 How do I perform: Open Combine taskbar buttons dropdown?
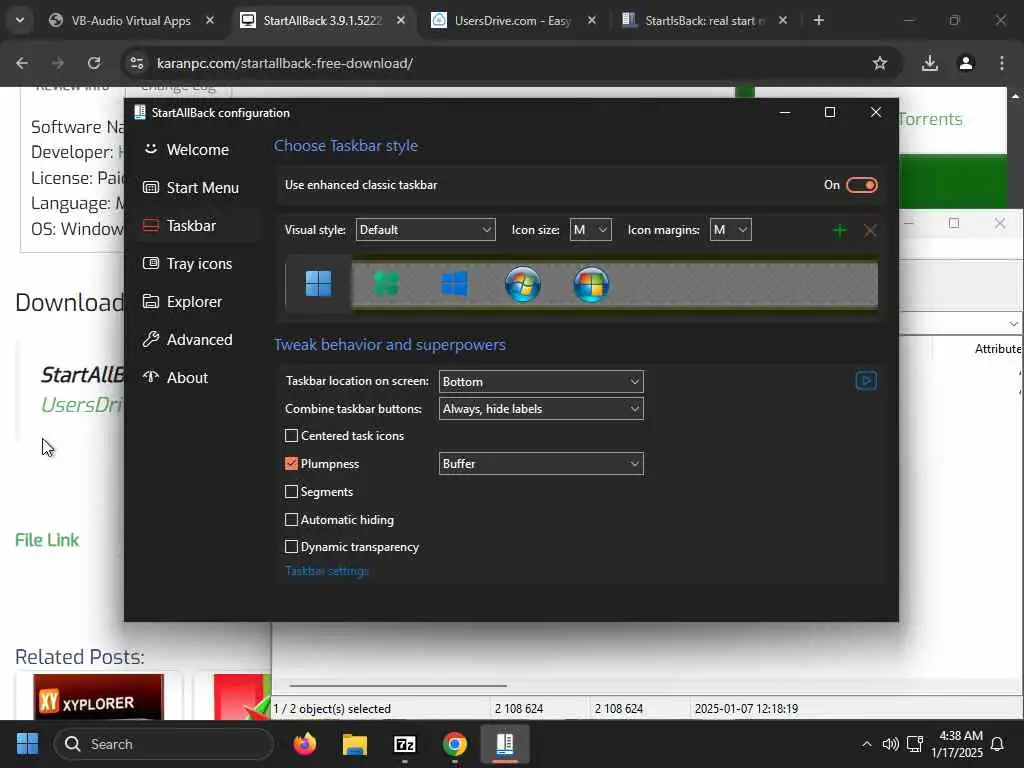tap(541, 409)
